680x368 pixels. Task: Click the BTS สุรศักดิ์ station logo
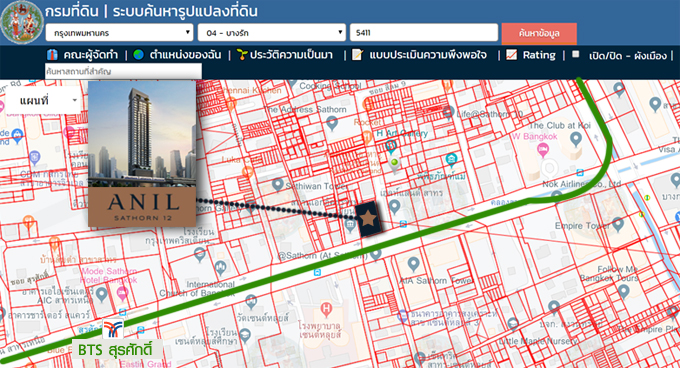(113, 329)
